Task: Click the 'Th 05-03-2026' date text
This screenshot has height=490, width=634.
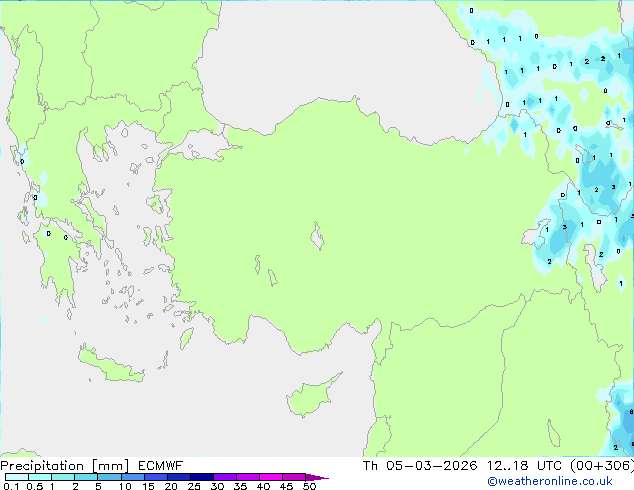Action: (x=420, y=466)
